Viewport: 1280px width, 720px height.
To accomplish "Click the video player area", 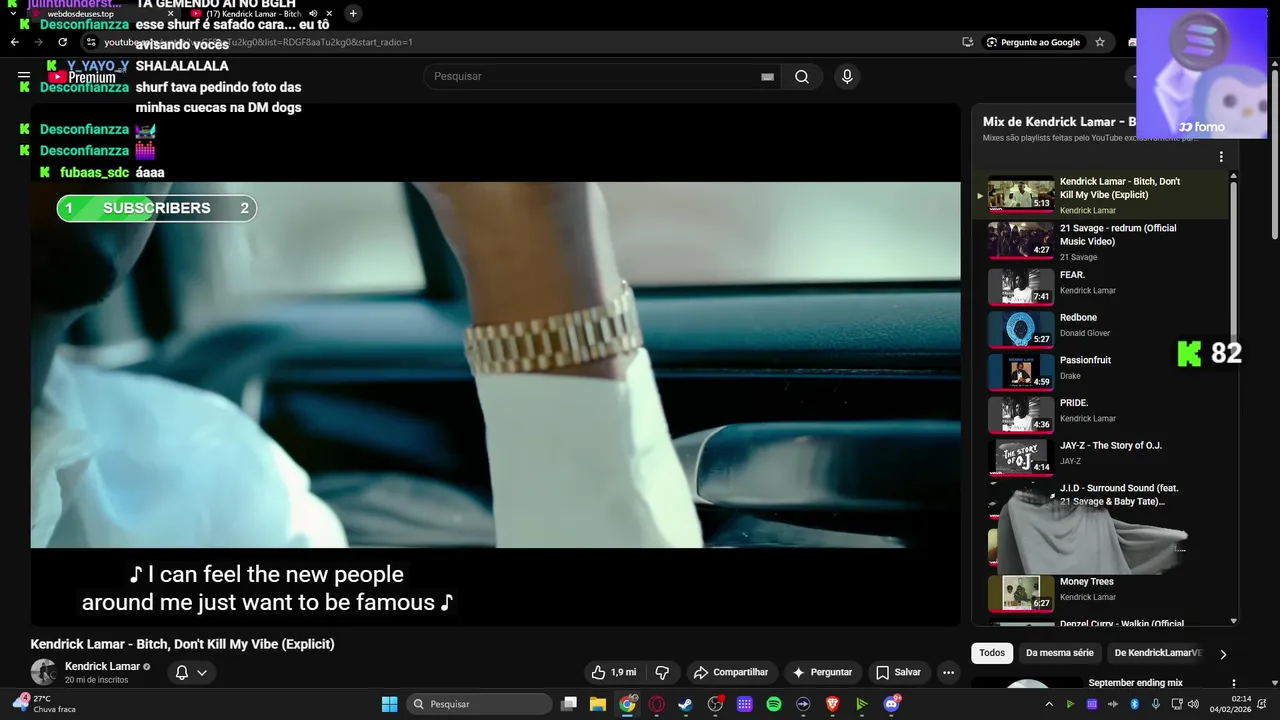I will (495, 364).
